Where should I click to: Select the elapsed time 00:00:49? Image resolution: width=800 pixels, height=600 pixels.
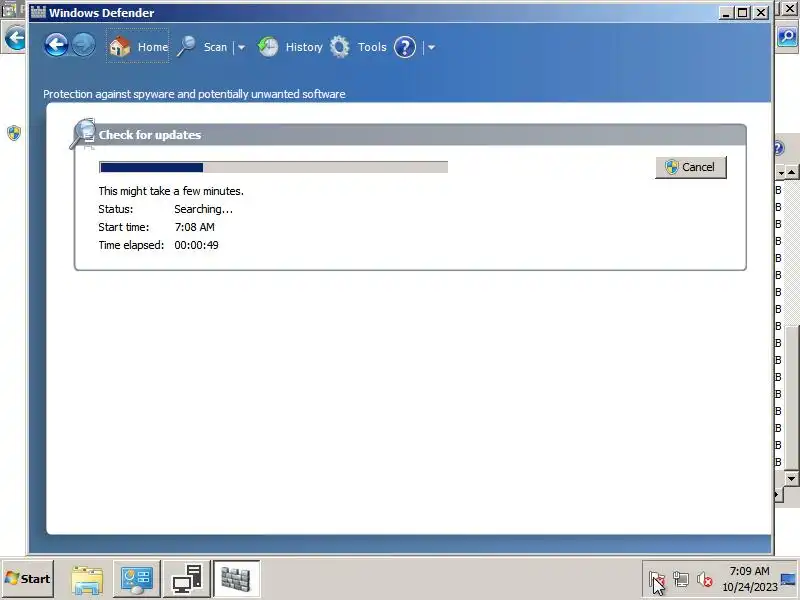pyautogui.click(x=196, y=245)
